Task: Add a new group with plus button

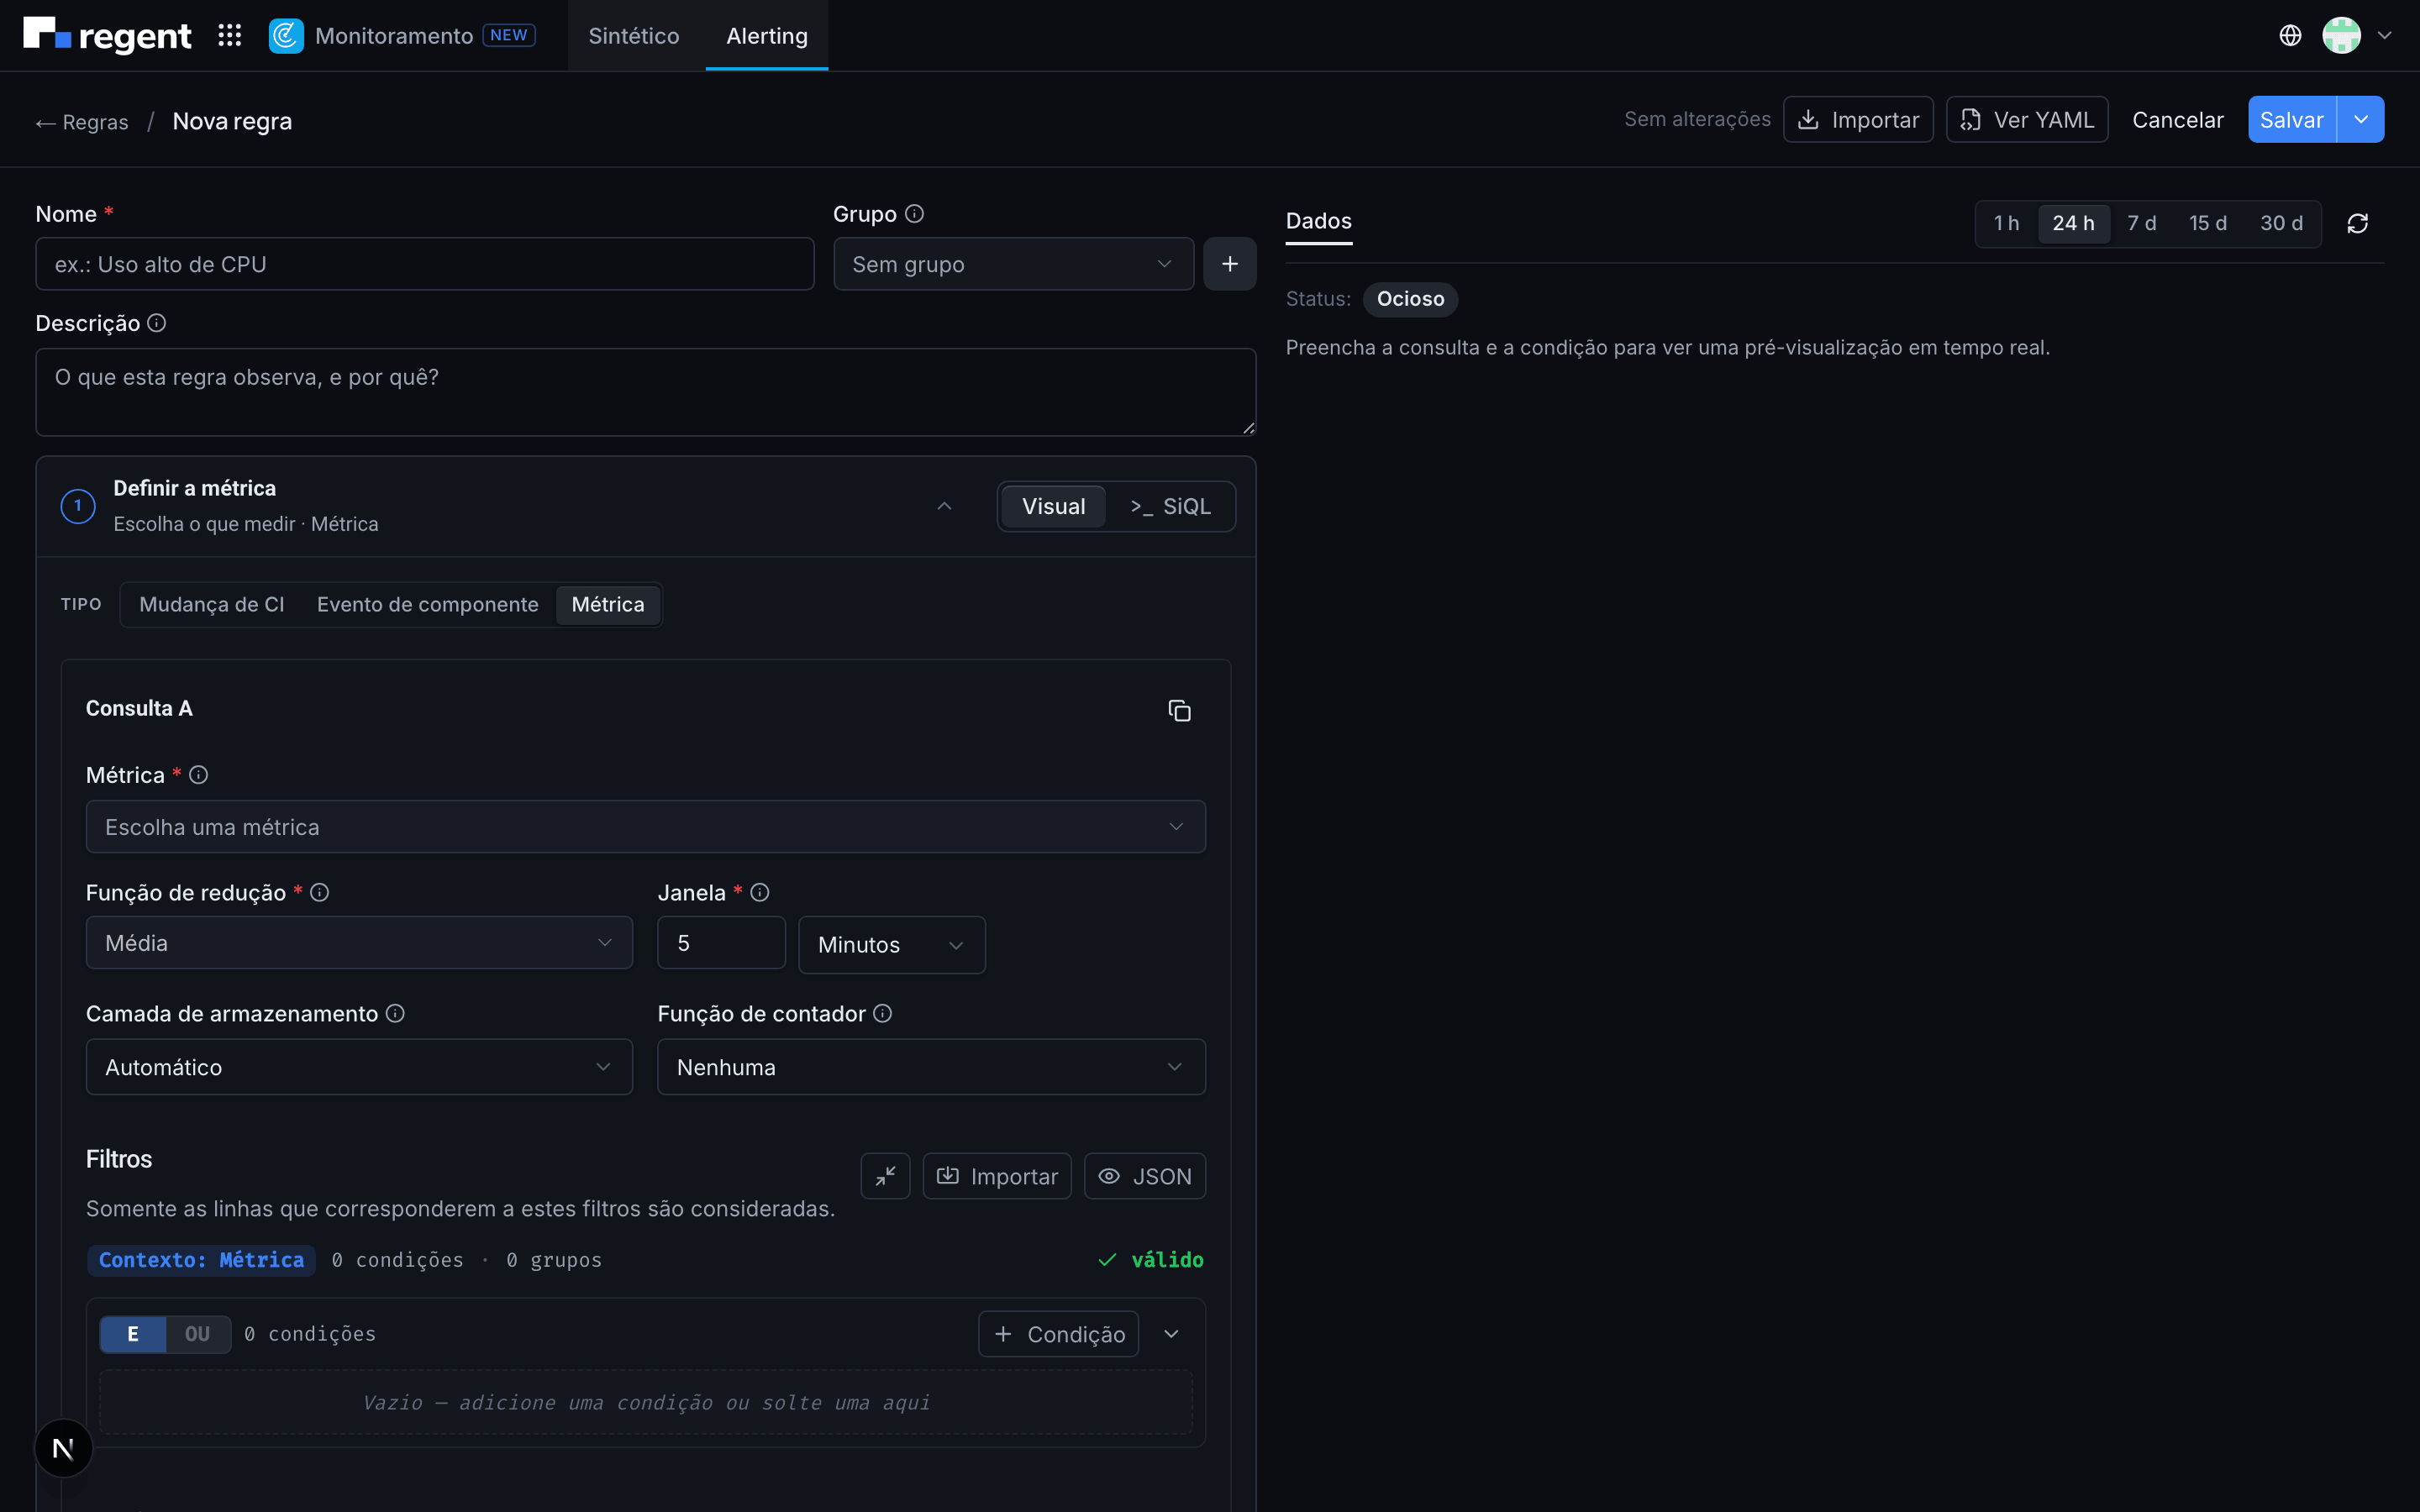Action: [1229, 264]
